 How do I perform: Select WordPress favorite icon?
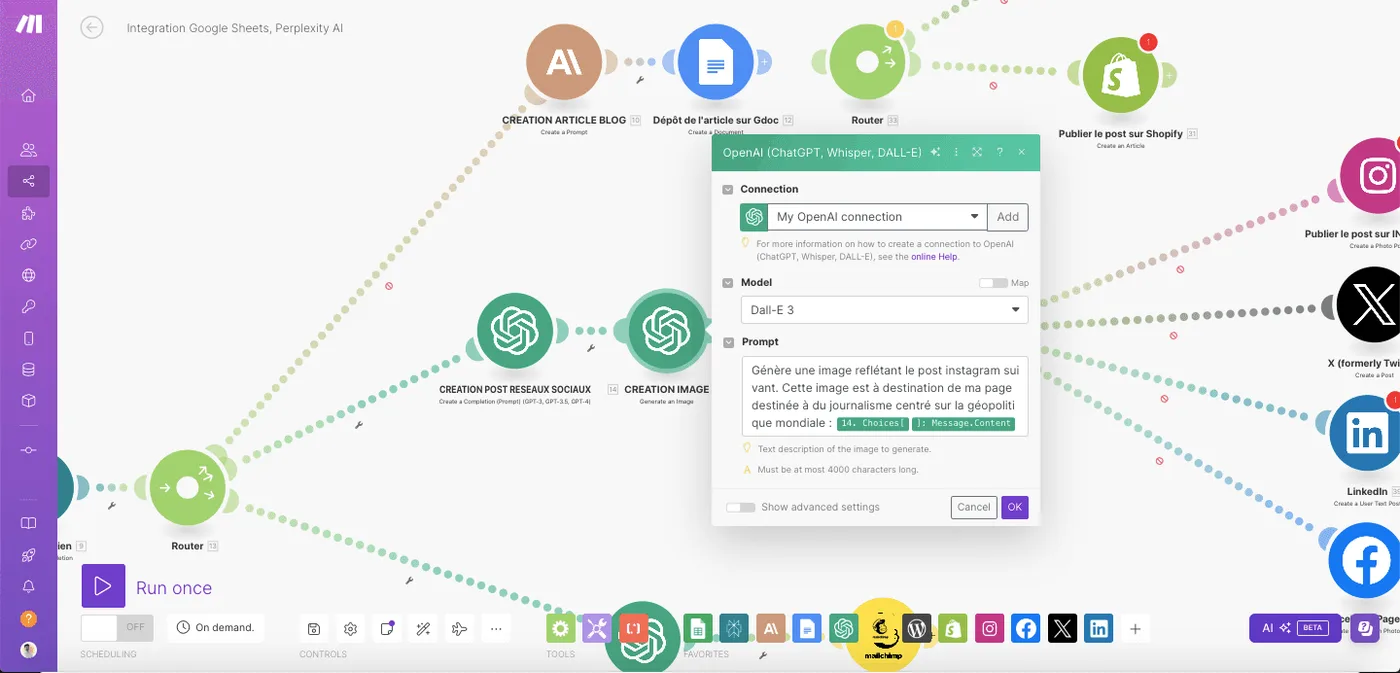point(916,628)
